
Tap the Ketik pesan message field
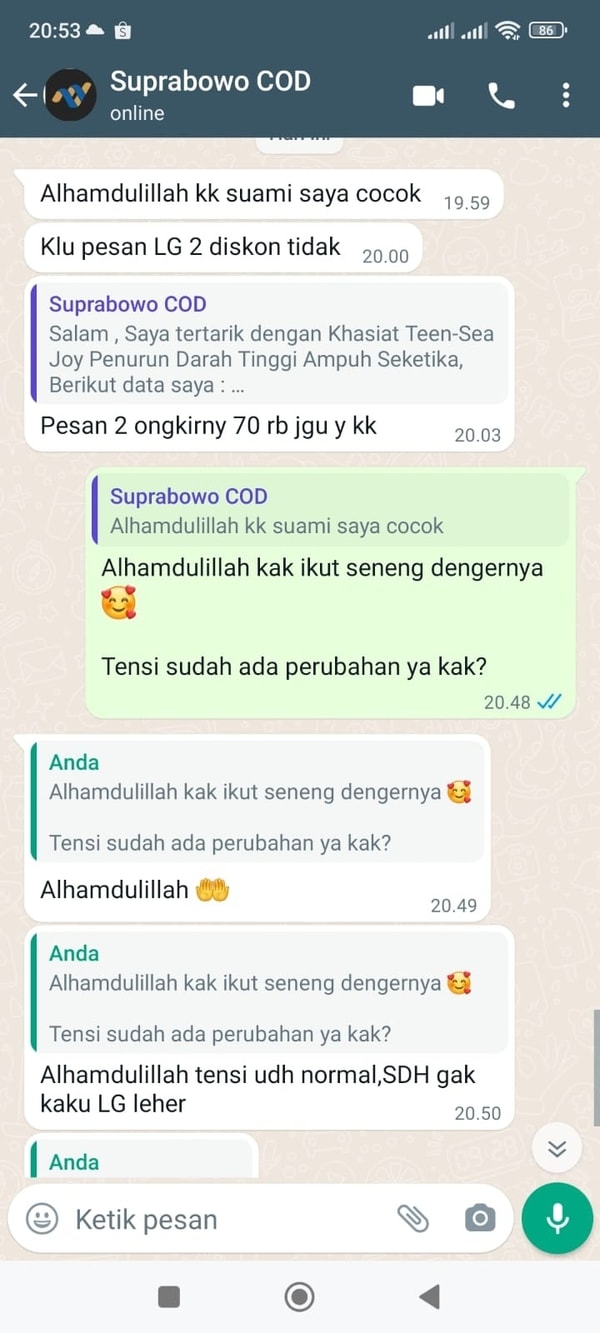coord(228,1220)
